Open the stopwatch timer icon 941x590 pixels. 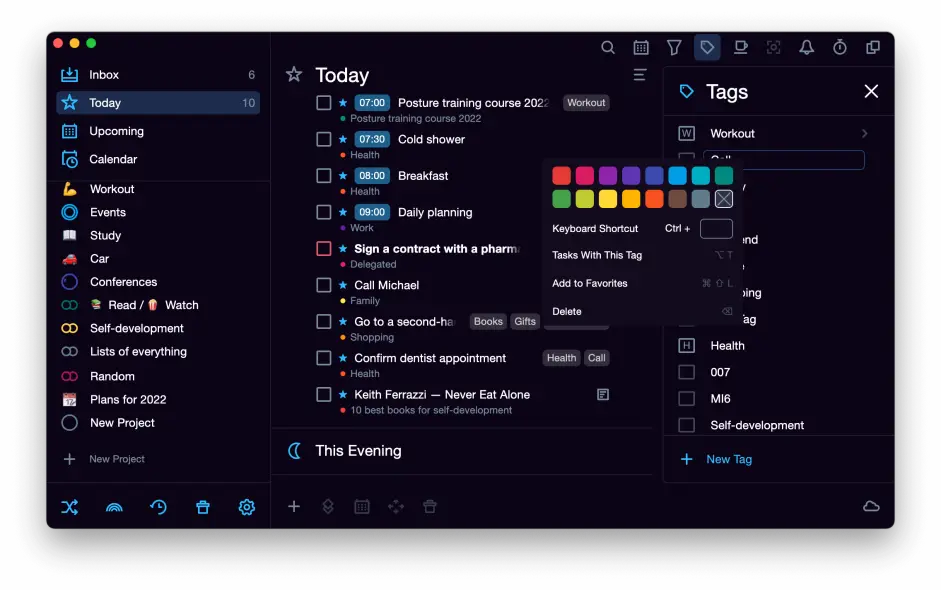click(840, 47)
